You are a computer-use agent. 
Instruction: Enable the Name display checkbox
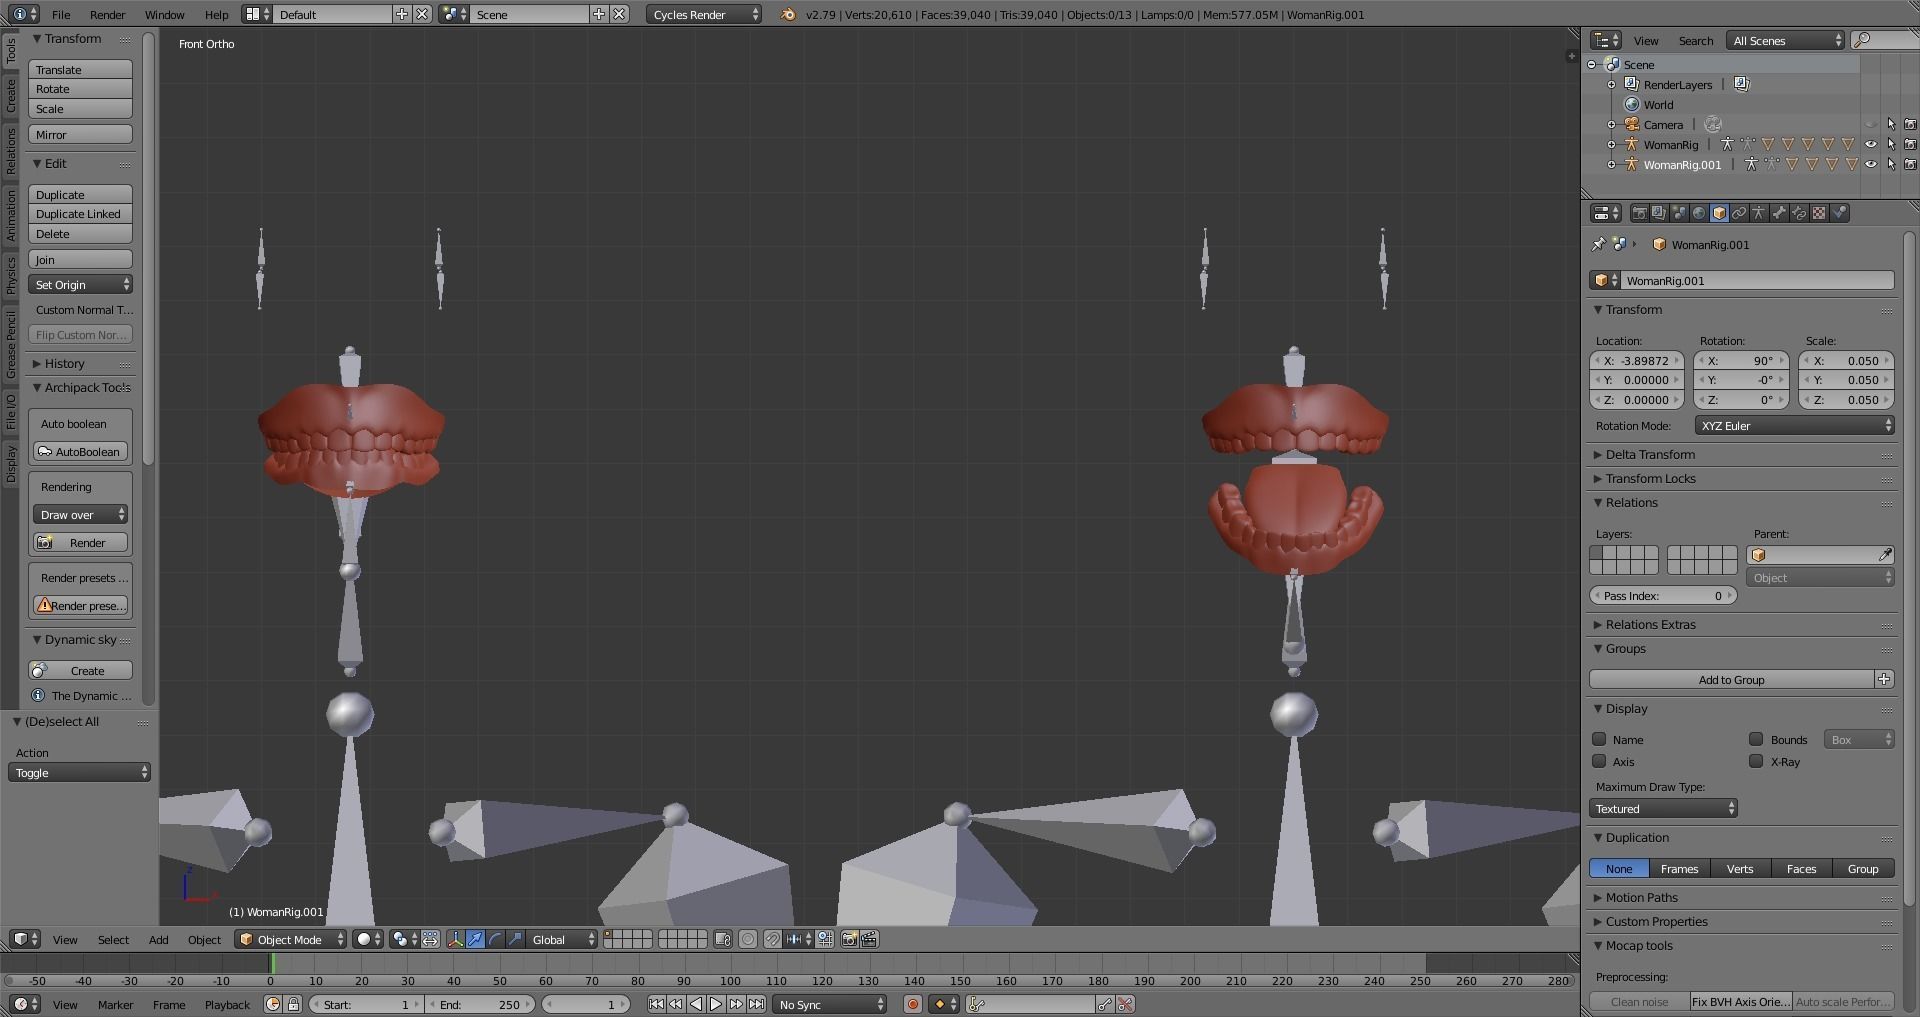[1599, 739]
